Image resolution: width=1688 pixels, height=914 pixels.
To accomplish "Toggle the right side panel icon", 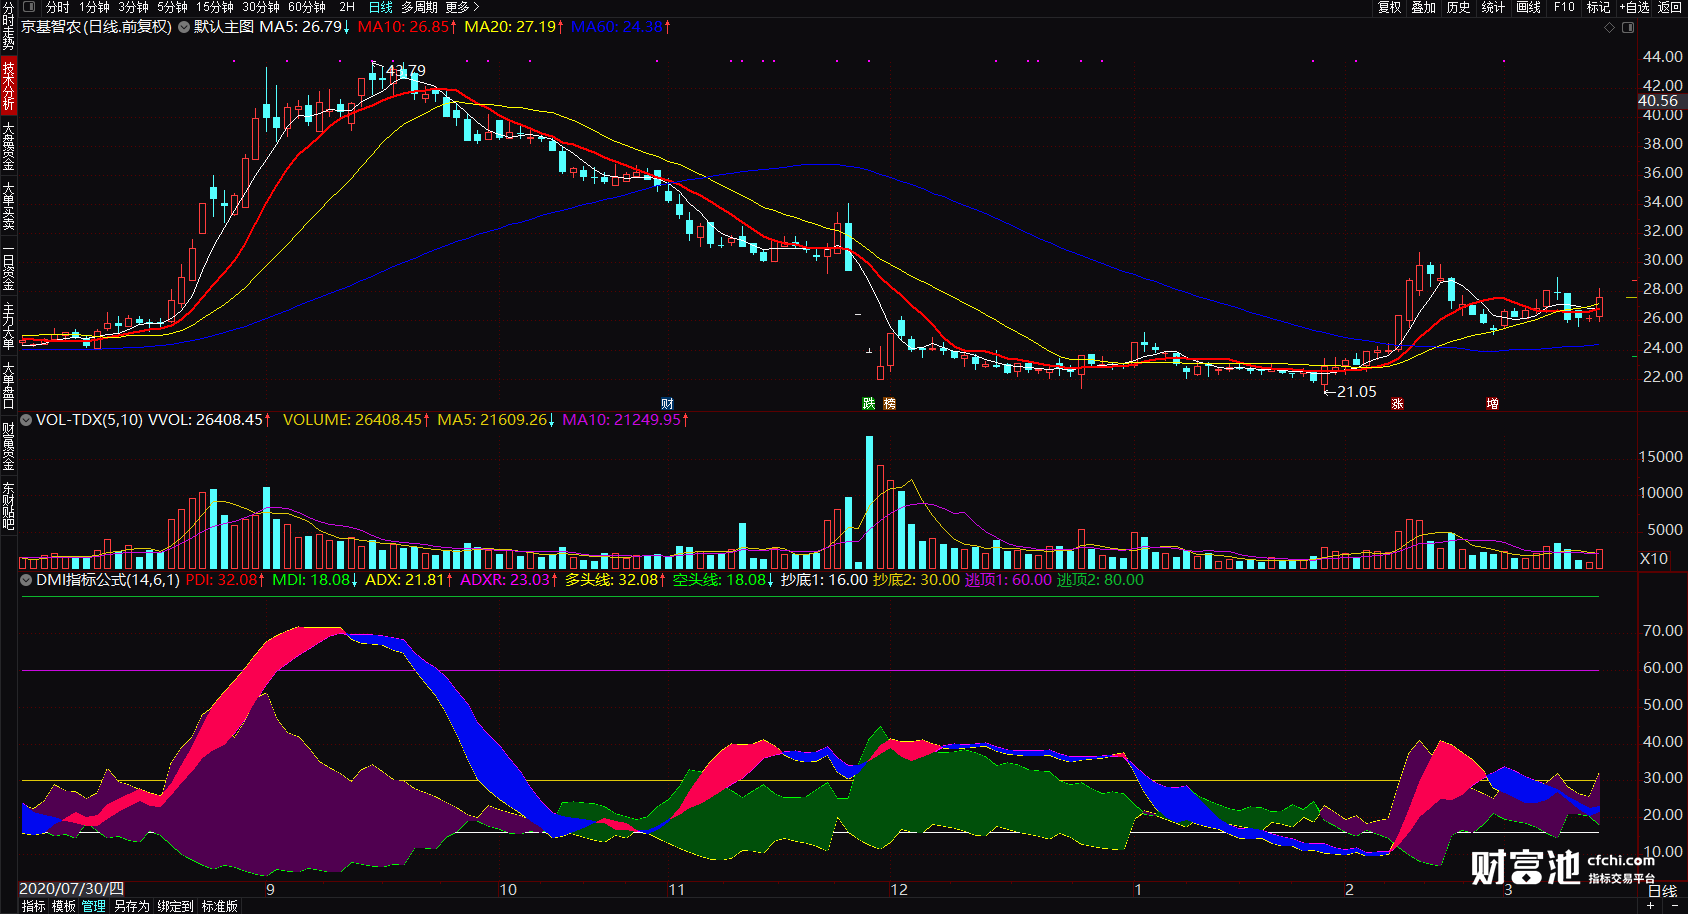I will [x=1627, y=27].
